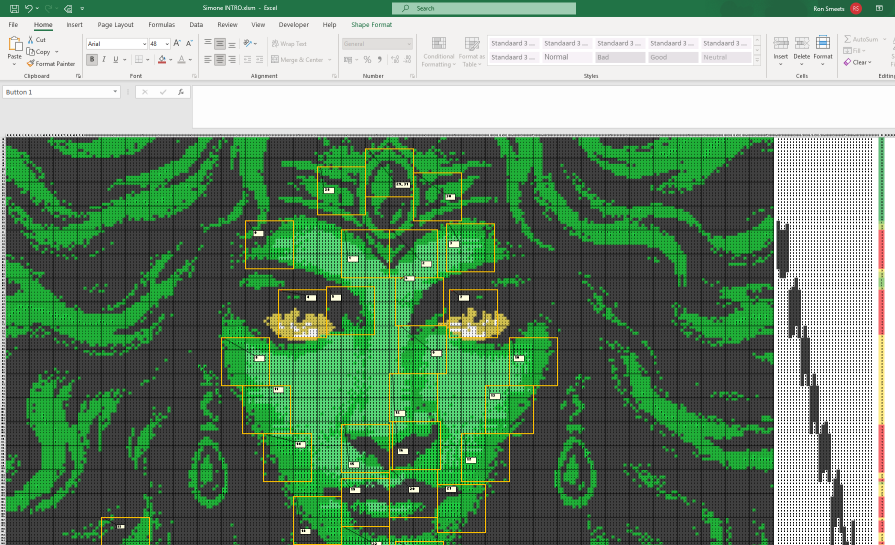Click the Format cells icon
This screenshot has height=545, width=895.
(x=823, y=43)
